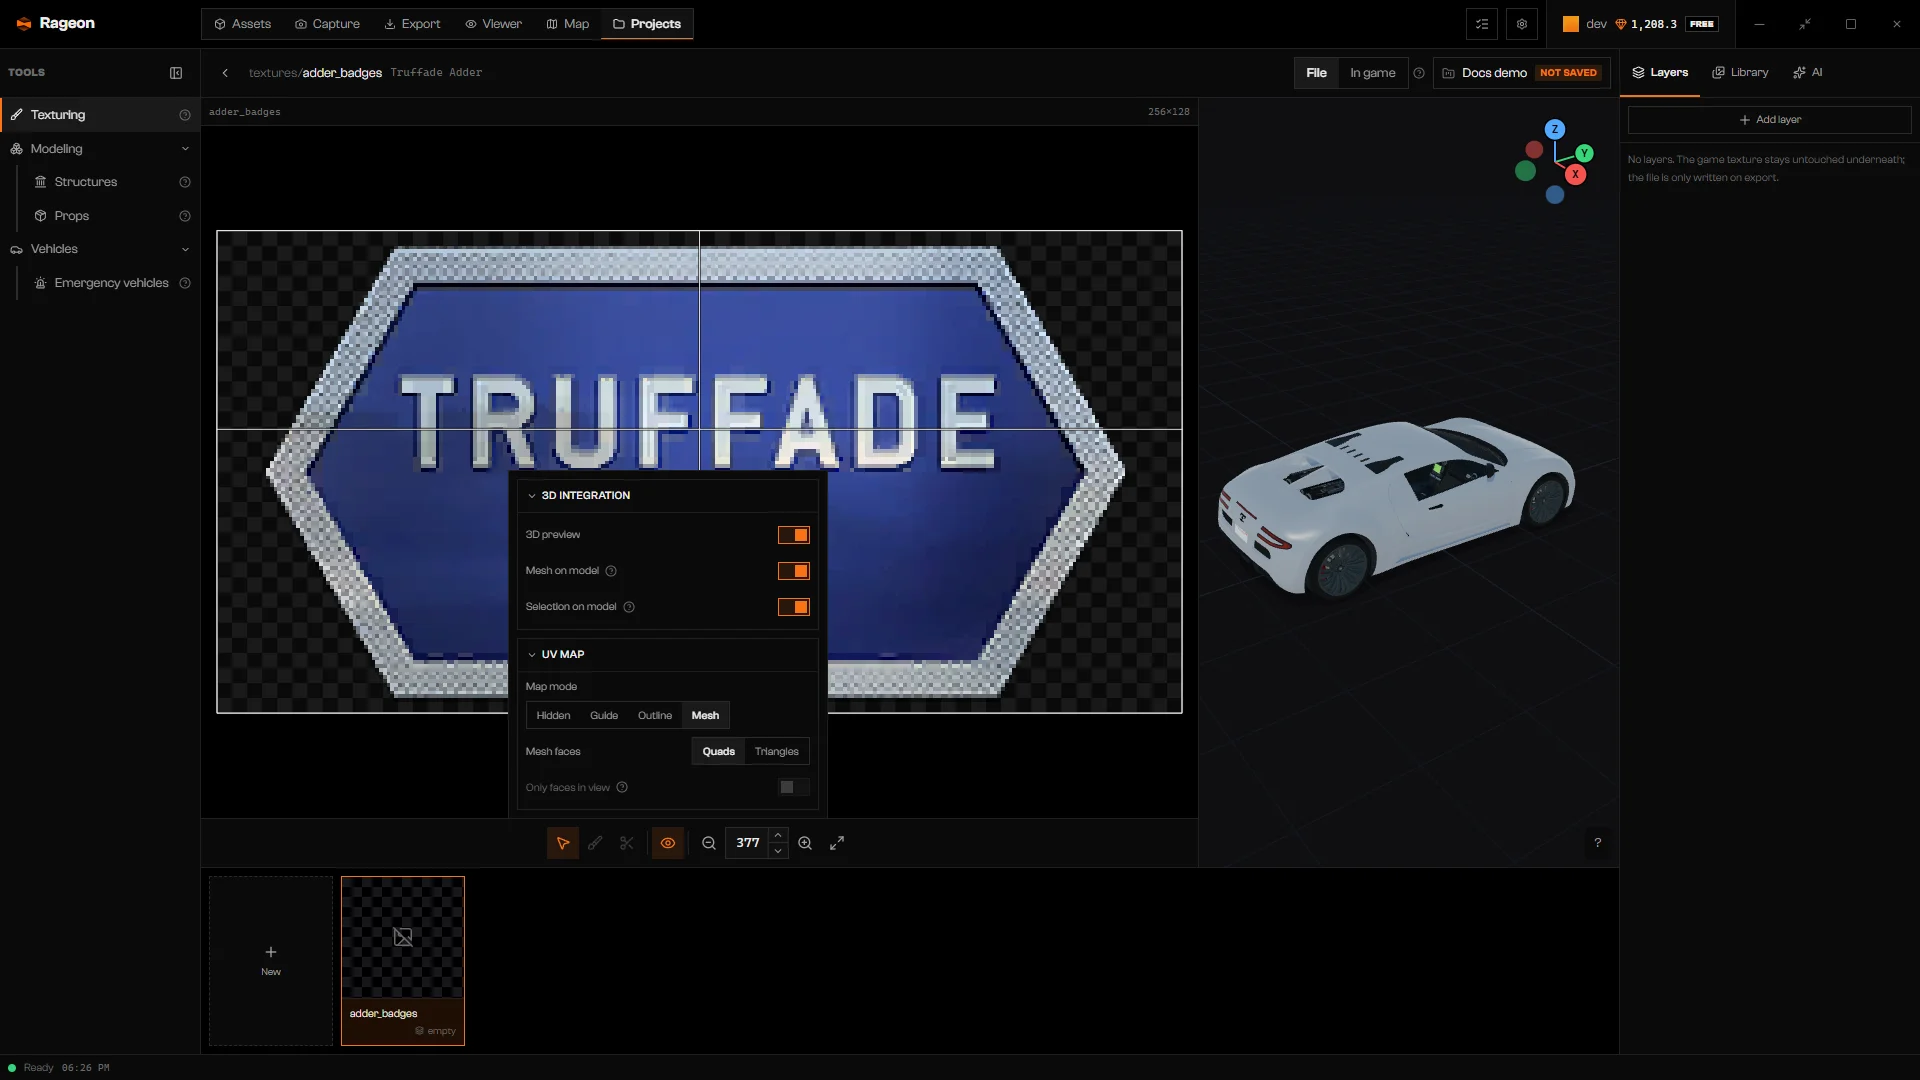Set map mode to Guide
The image size is (1920, 1080).
604,716
